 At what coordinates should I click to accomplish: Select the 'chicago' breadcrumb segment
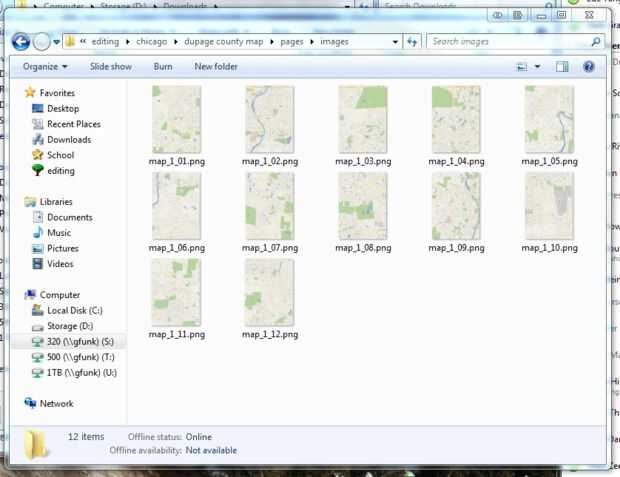click(x=151, y=42)
